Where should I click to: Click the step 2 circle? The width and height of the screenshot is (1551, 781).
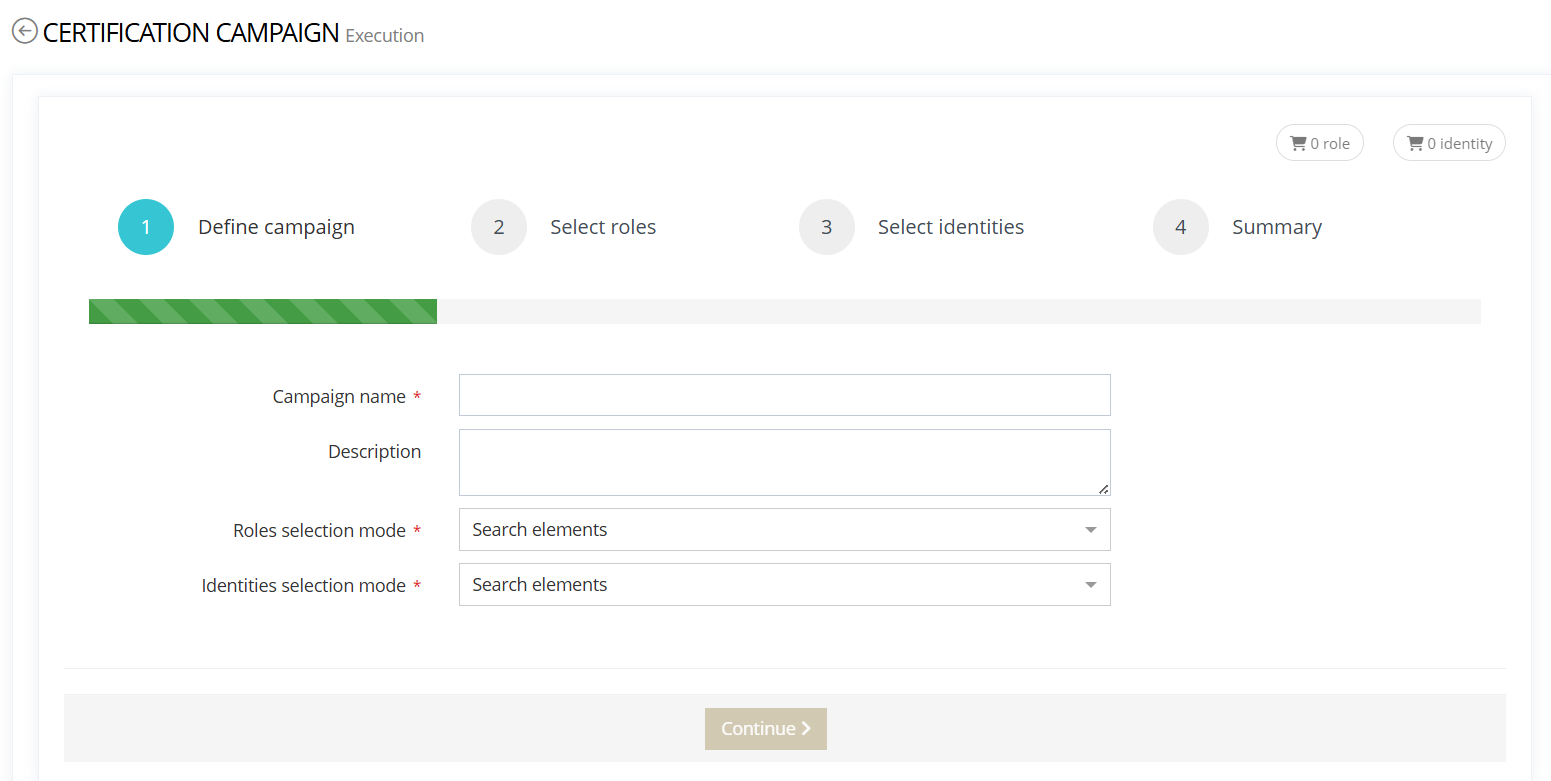(499, 227)
